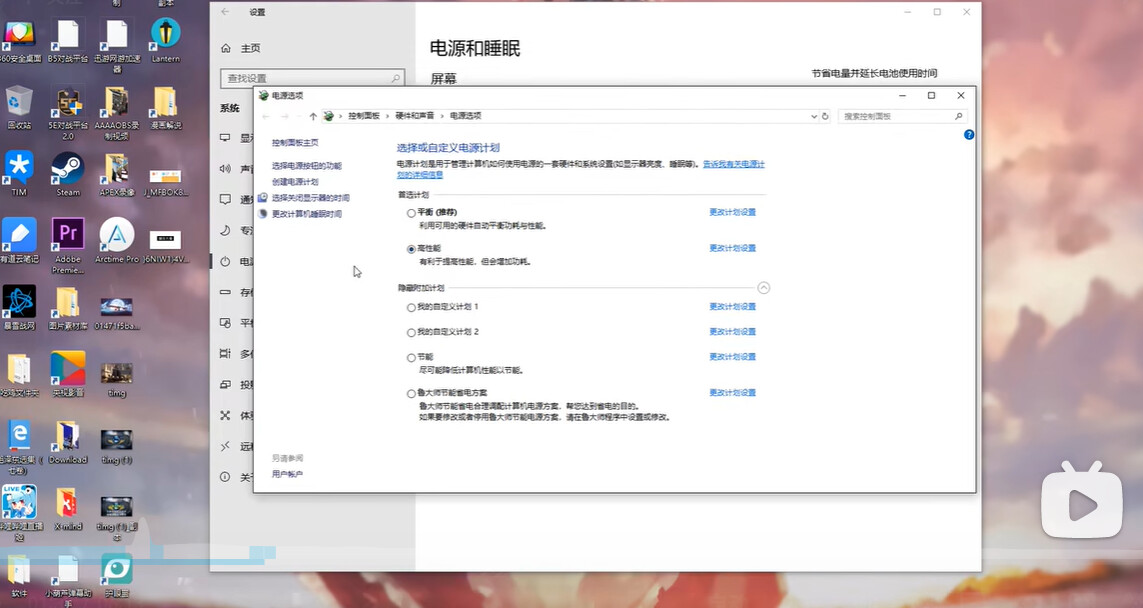Click the 搜索控制面板 search field
1143x608 pixels.
point(902,116)
